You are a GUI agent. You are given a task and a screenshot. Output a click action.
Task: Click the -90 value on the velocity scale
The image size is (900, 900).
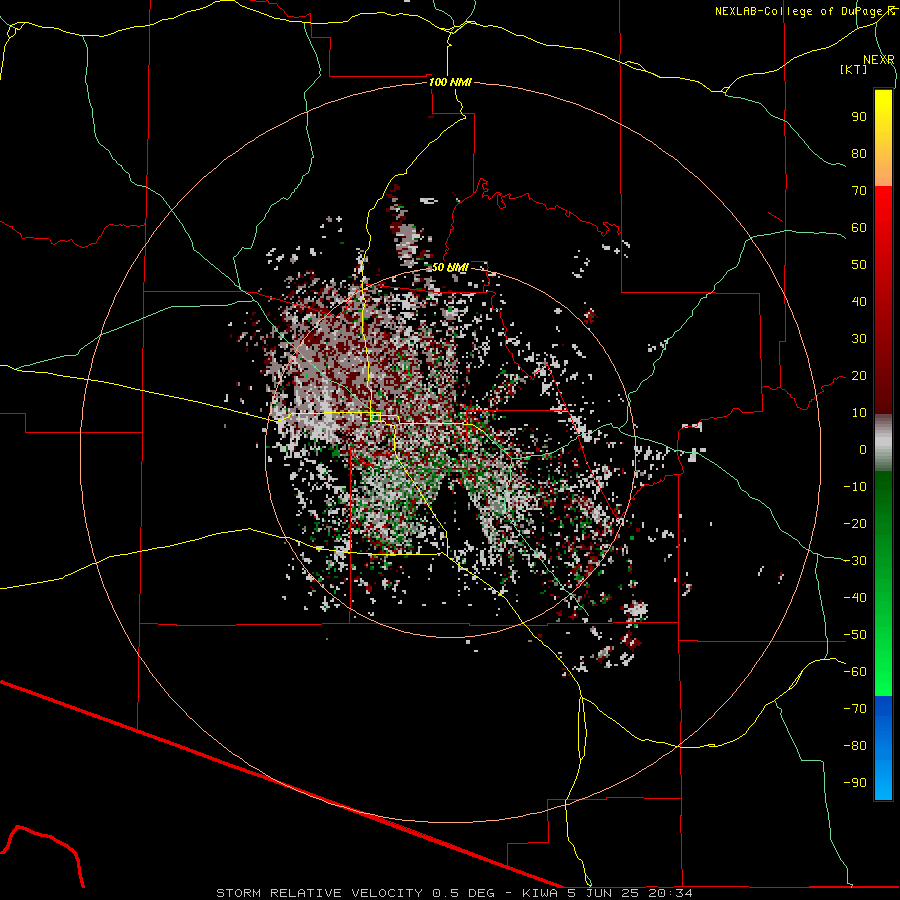click(x=855, y=783)
